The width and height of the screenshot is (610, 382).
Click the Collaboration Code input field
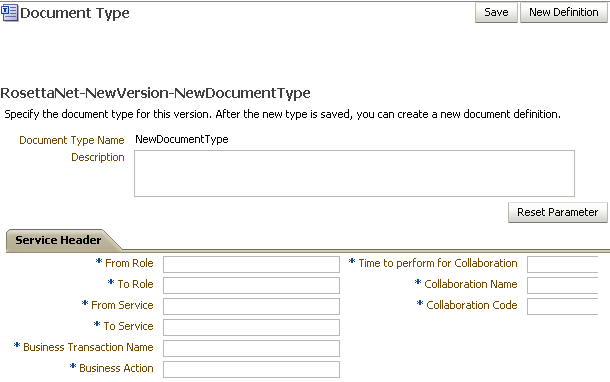point(563,307)
